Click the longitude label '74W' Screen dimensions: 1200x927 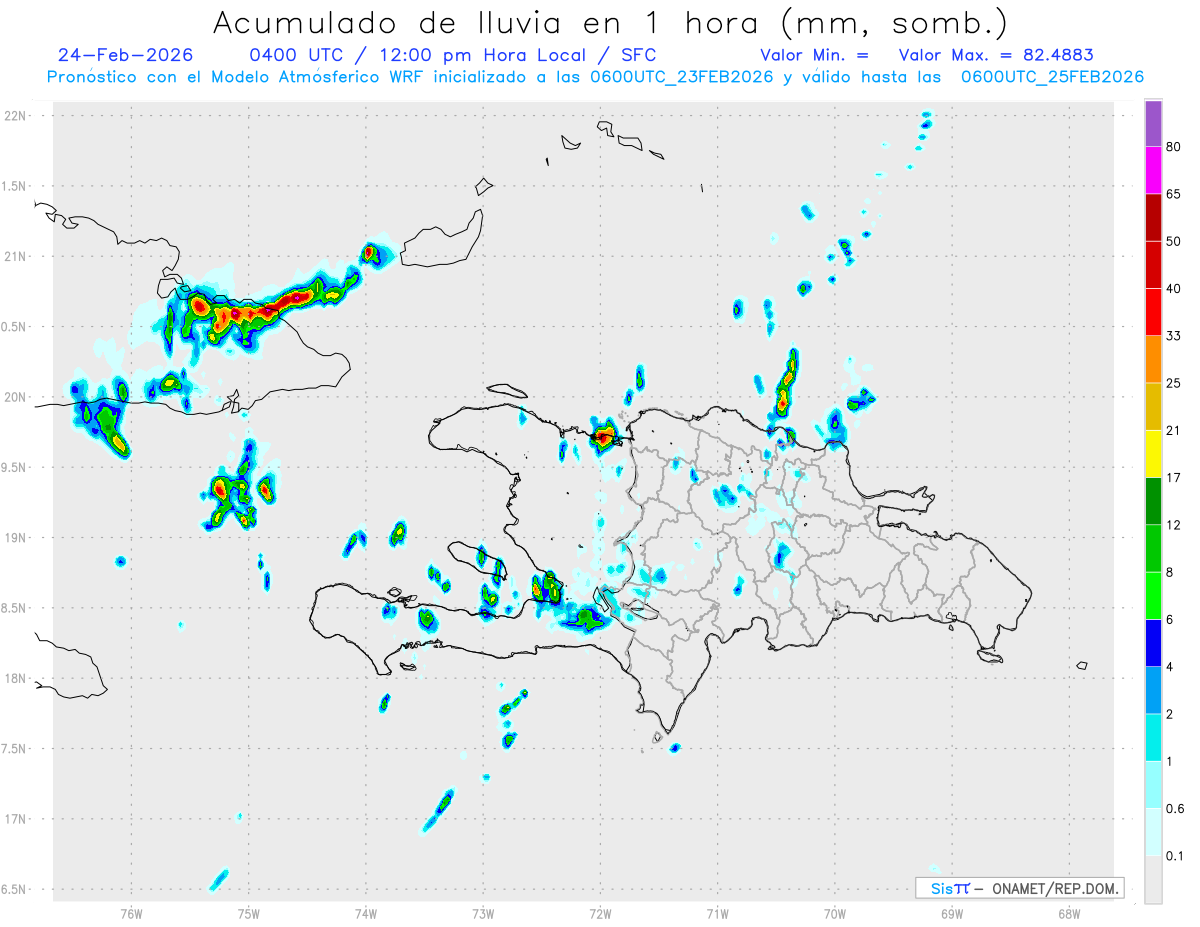coord(366,913)
